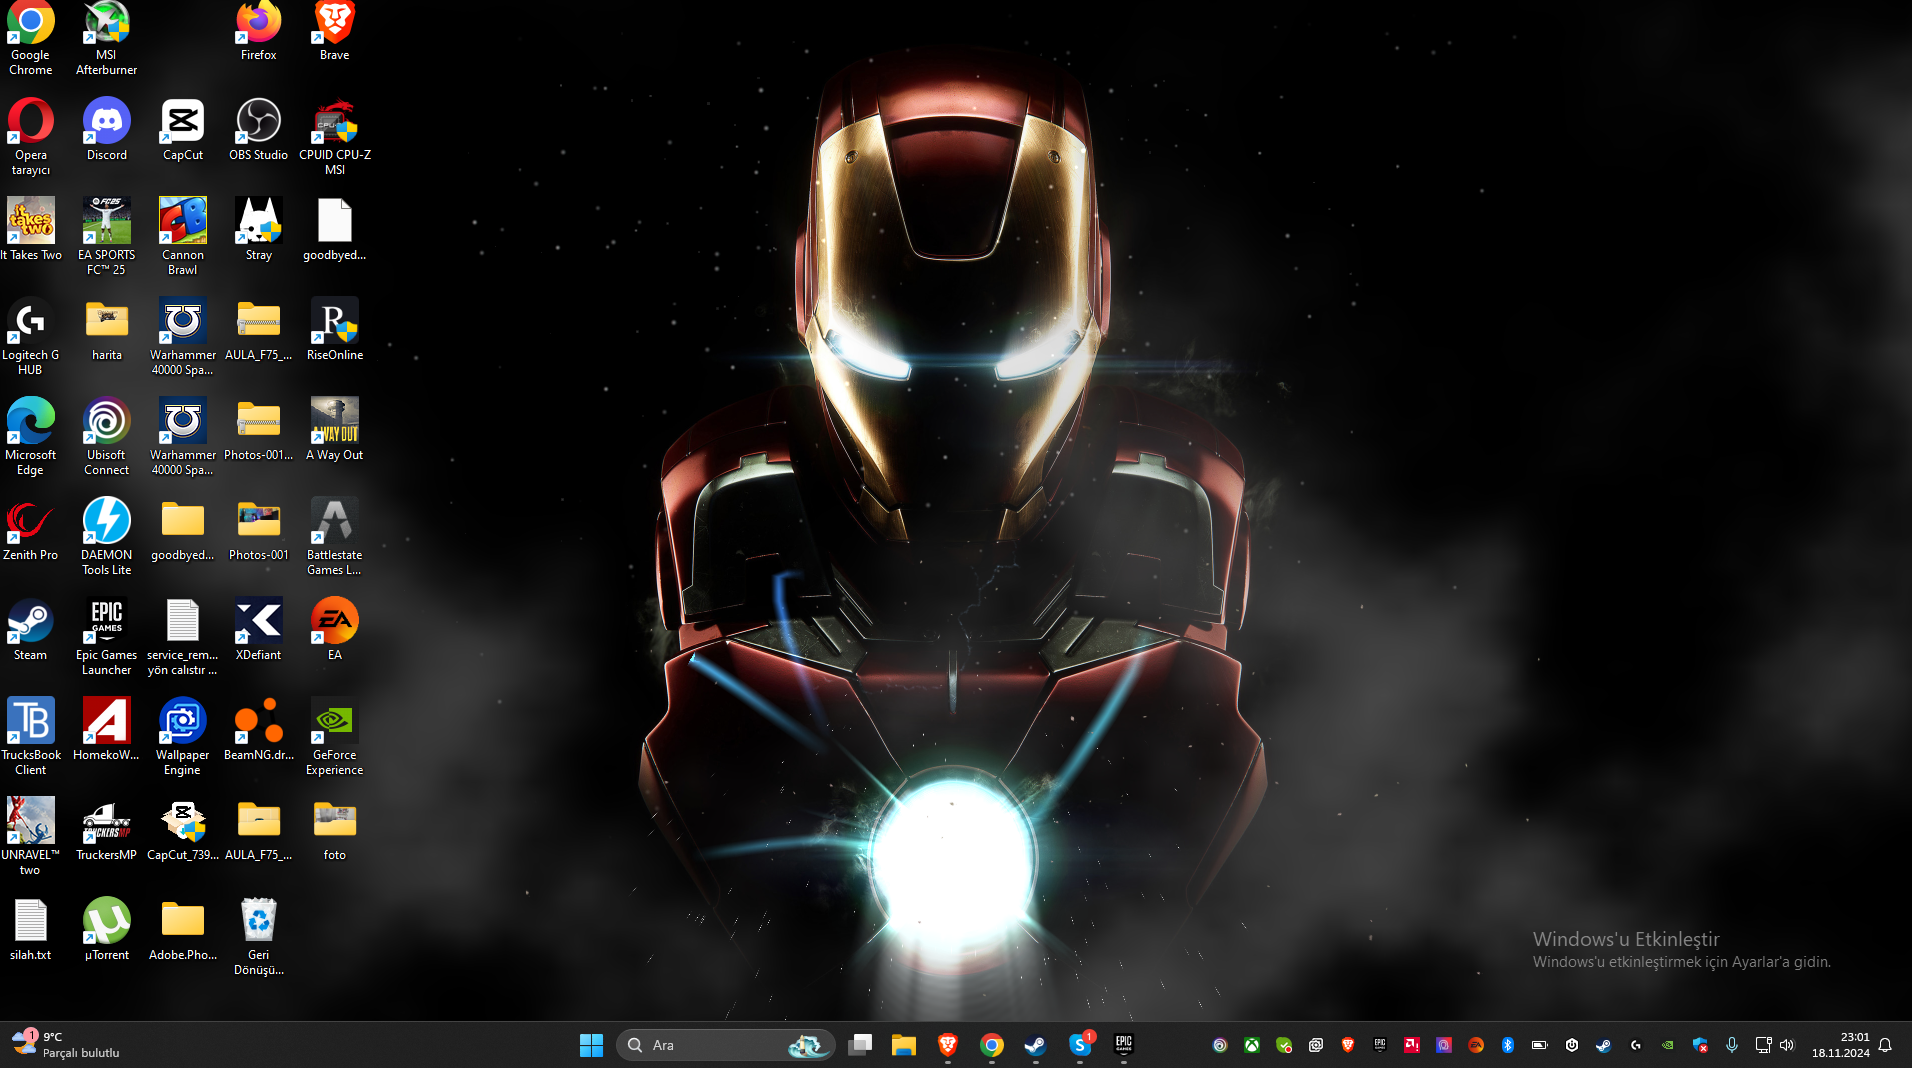
Task: Select the silah.txt file
Action: (x=31, y=930)
